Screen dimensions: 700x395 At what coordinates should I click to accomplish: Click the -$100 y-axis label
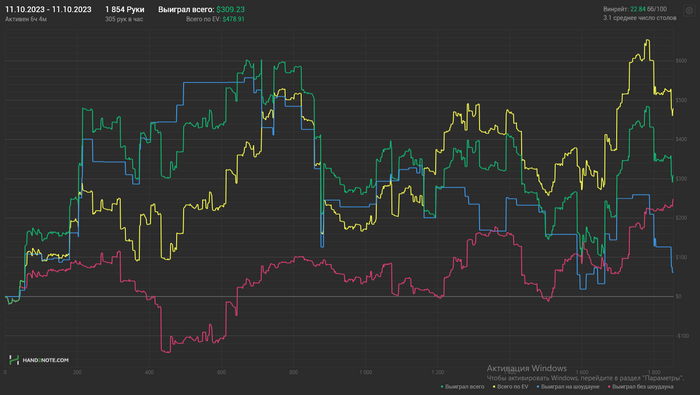click(x=682, y=336)
